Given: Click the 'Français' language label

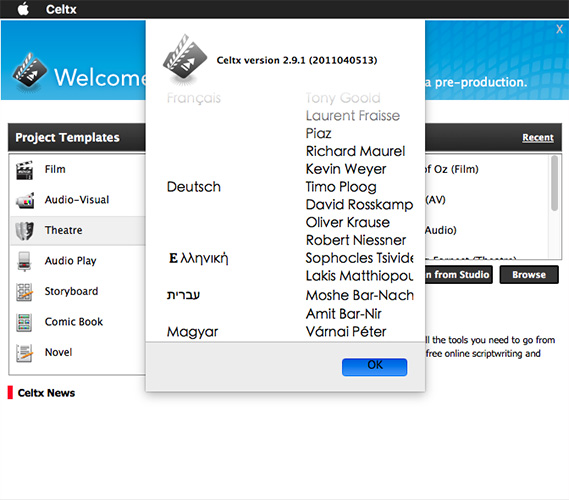Looking at the screenshot, I should 194,98.
